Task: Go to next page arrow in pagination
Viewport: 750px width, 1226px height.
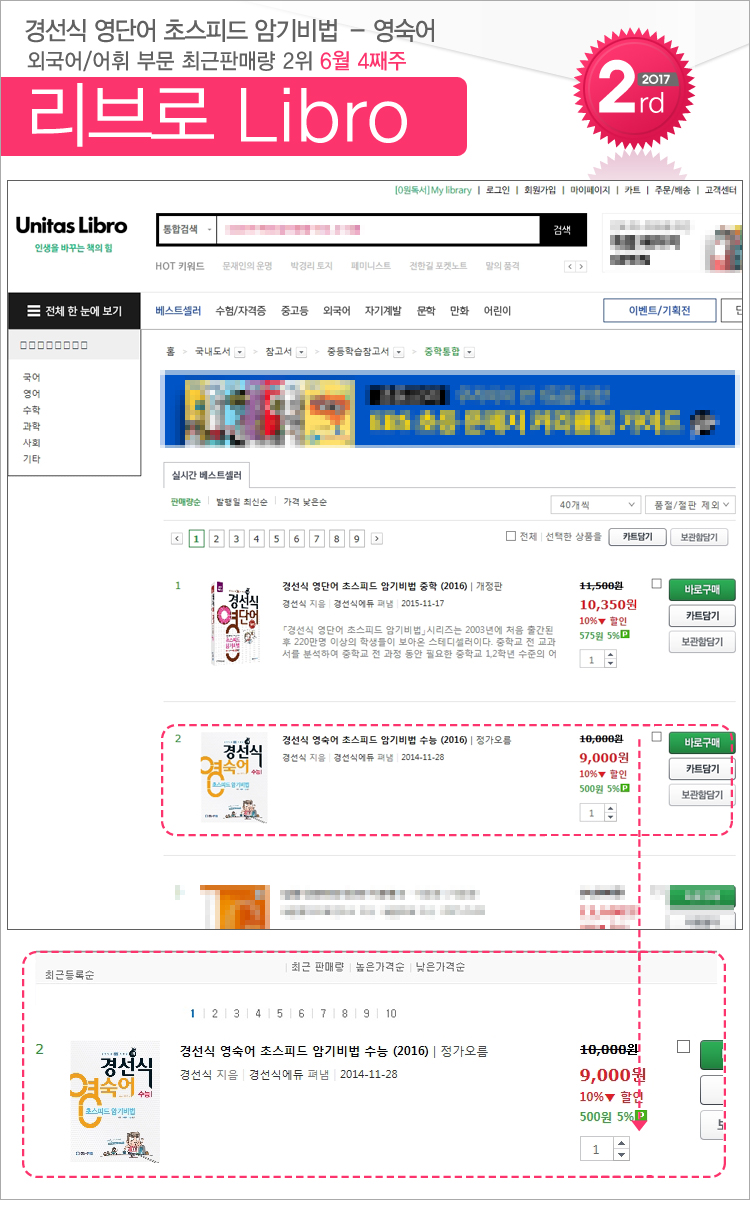Action: [377, 538]
